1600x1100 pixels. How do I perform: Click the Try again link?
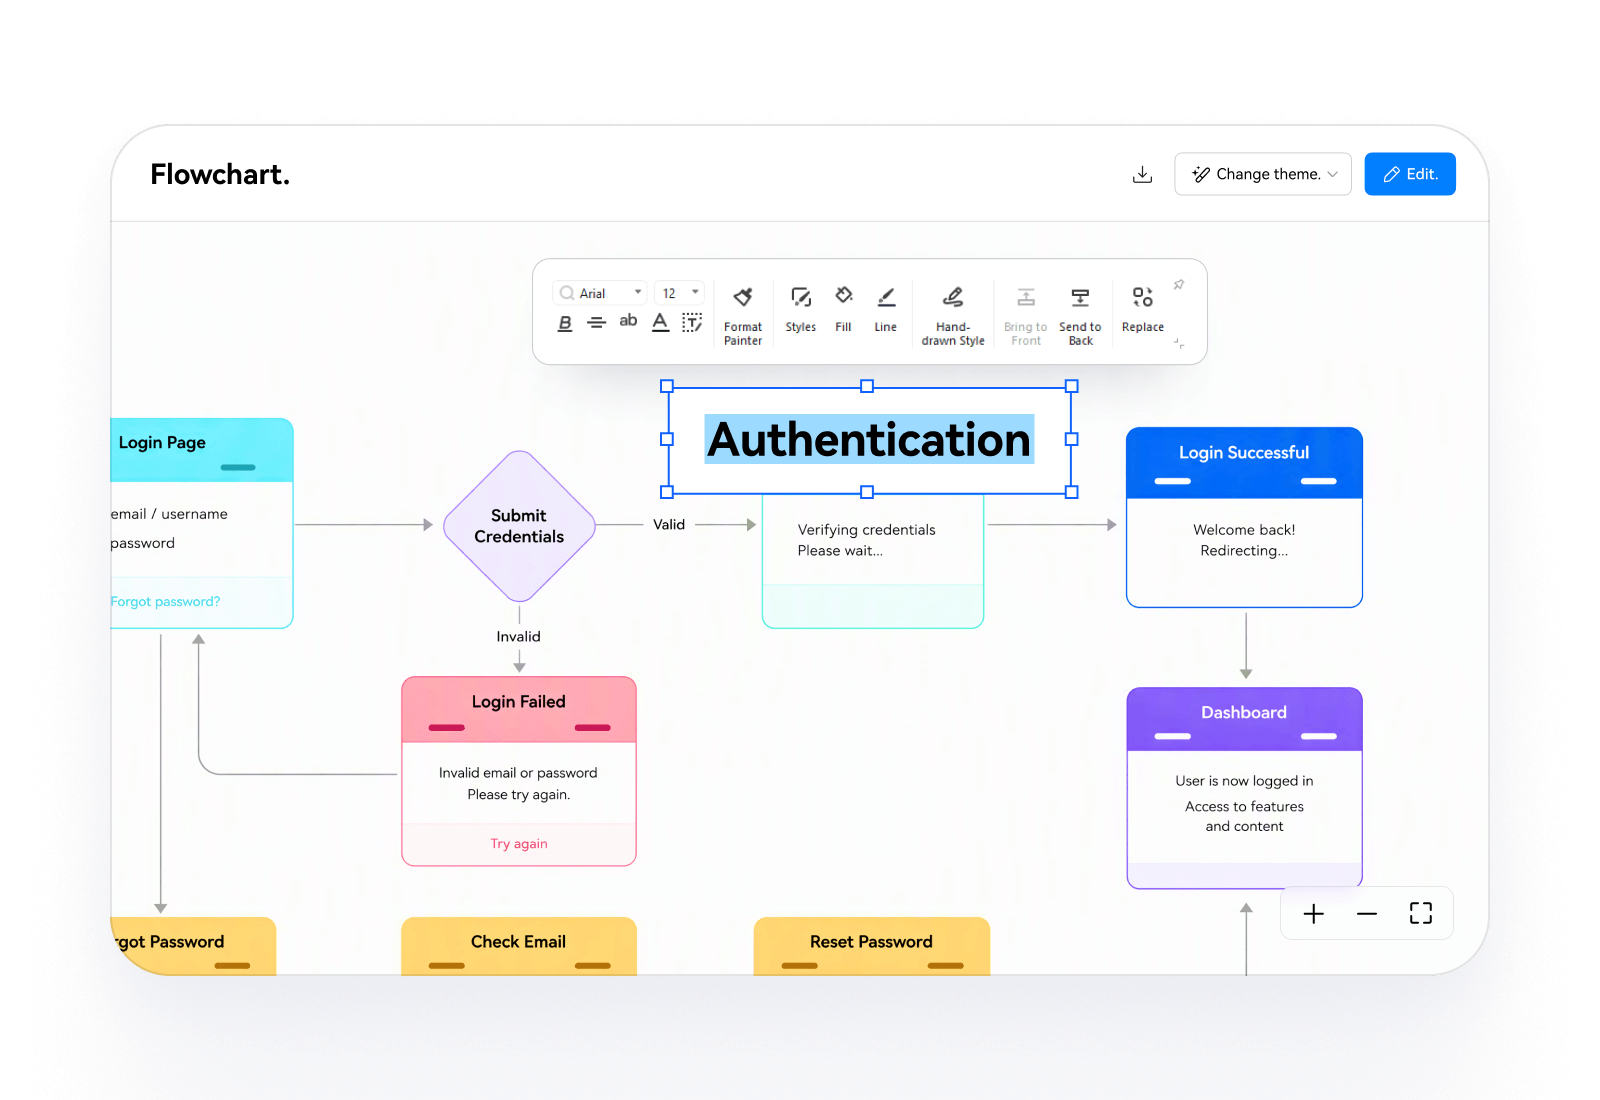[x=519, y=844]
